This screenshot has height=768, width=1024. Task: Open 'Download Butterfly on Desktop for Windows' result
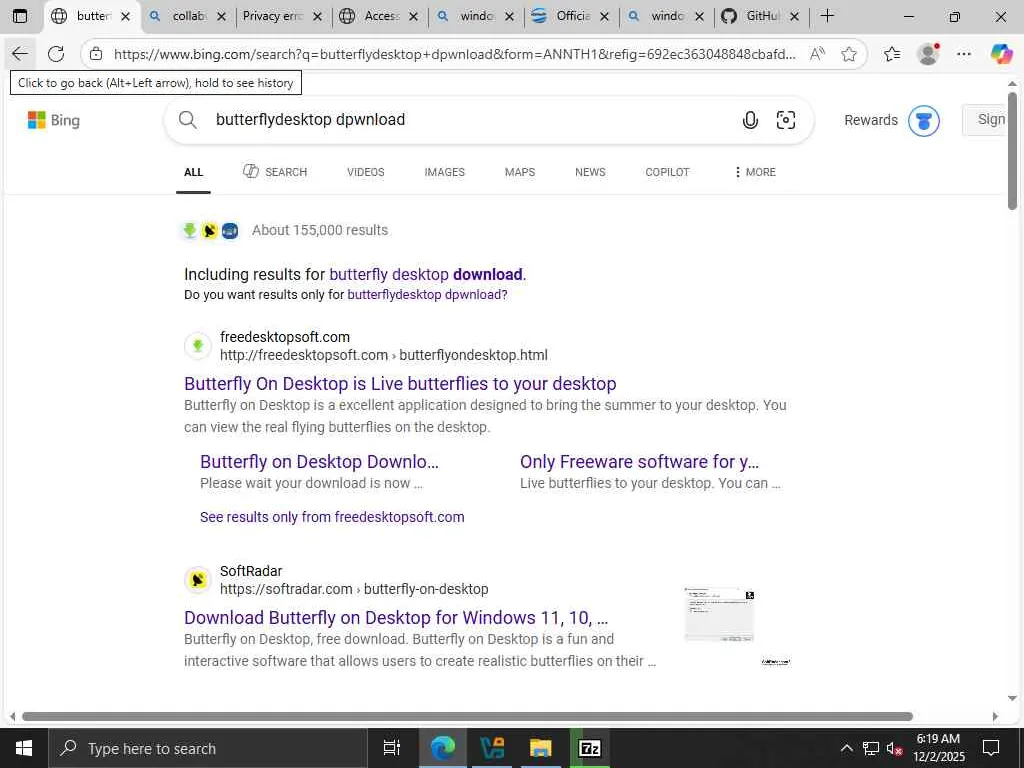[x=396, y=617]
